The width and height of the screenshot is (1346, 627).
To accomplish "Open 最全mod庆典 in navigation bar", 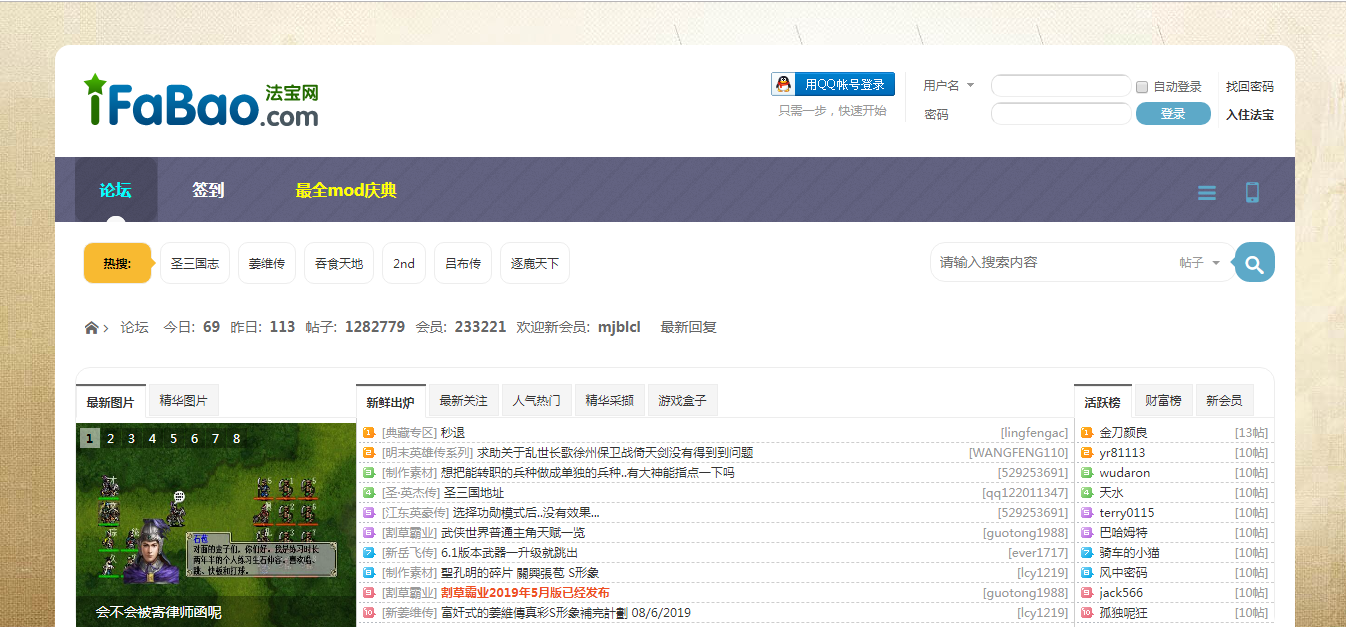I will pos(346,190).
